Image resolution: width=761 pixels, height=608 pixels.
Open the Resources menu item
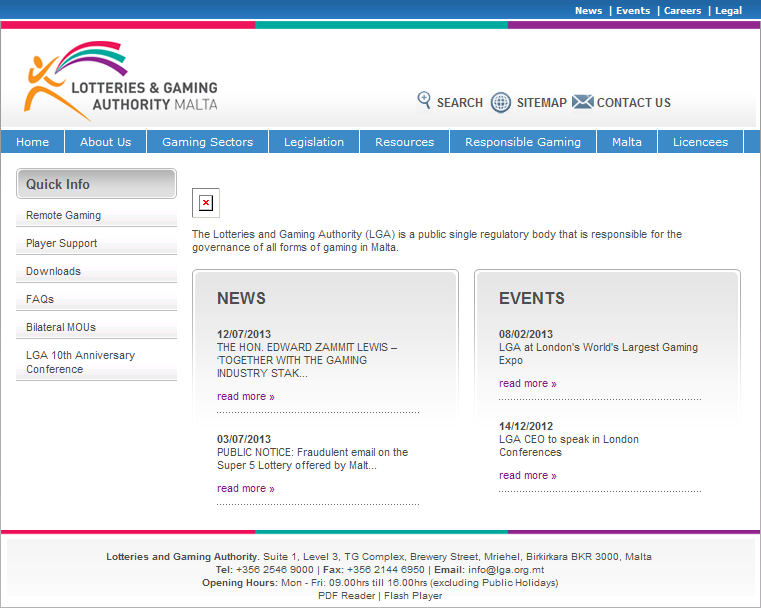click(405, 142)
